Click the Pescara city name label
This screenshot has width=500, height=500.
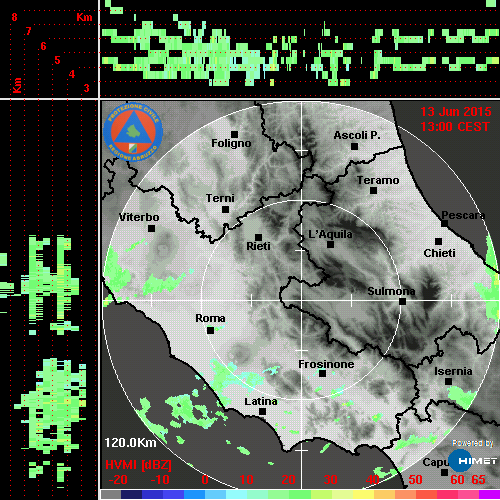[463, 216]
